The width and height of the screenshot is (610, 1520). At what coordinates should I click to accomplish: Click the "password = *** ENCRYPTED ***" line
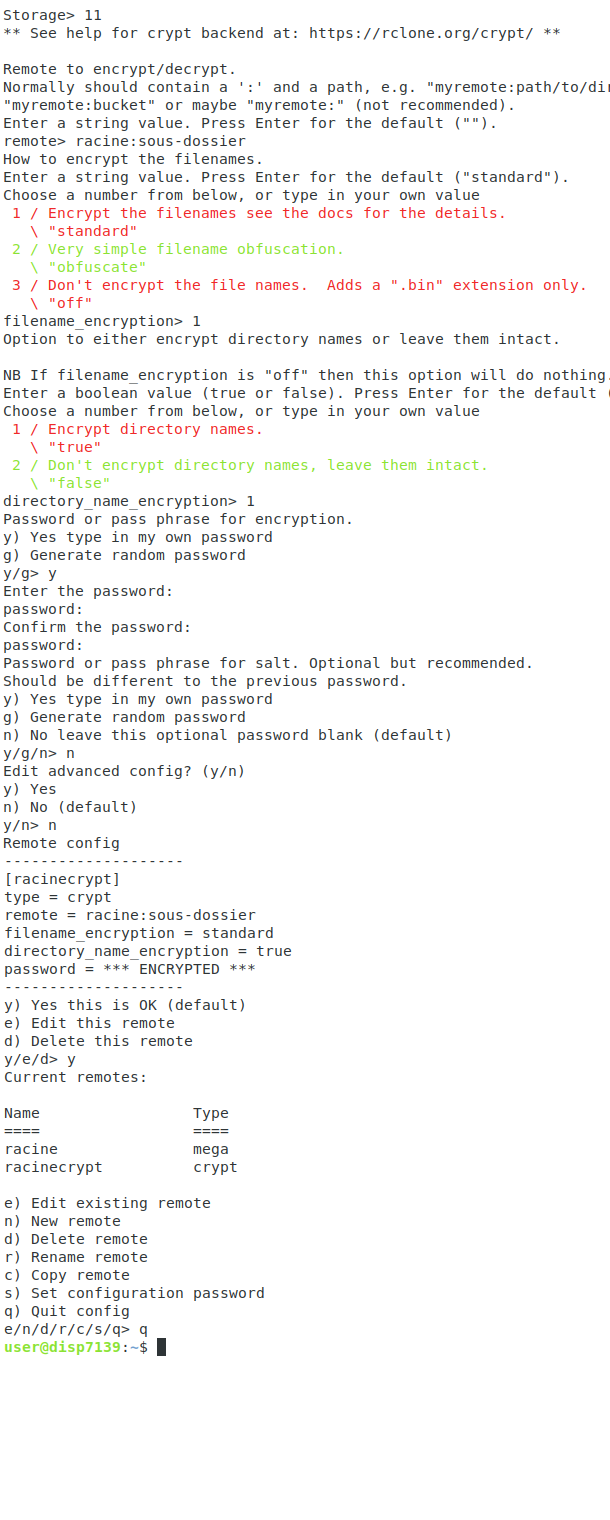pyautogui.click(x=129, y=969)
